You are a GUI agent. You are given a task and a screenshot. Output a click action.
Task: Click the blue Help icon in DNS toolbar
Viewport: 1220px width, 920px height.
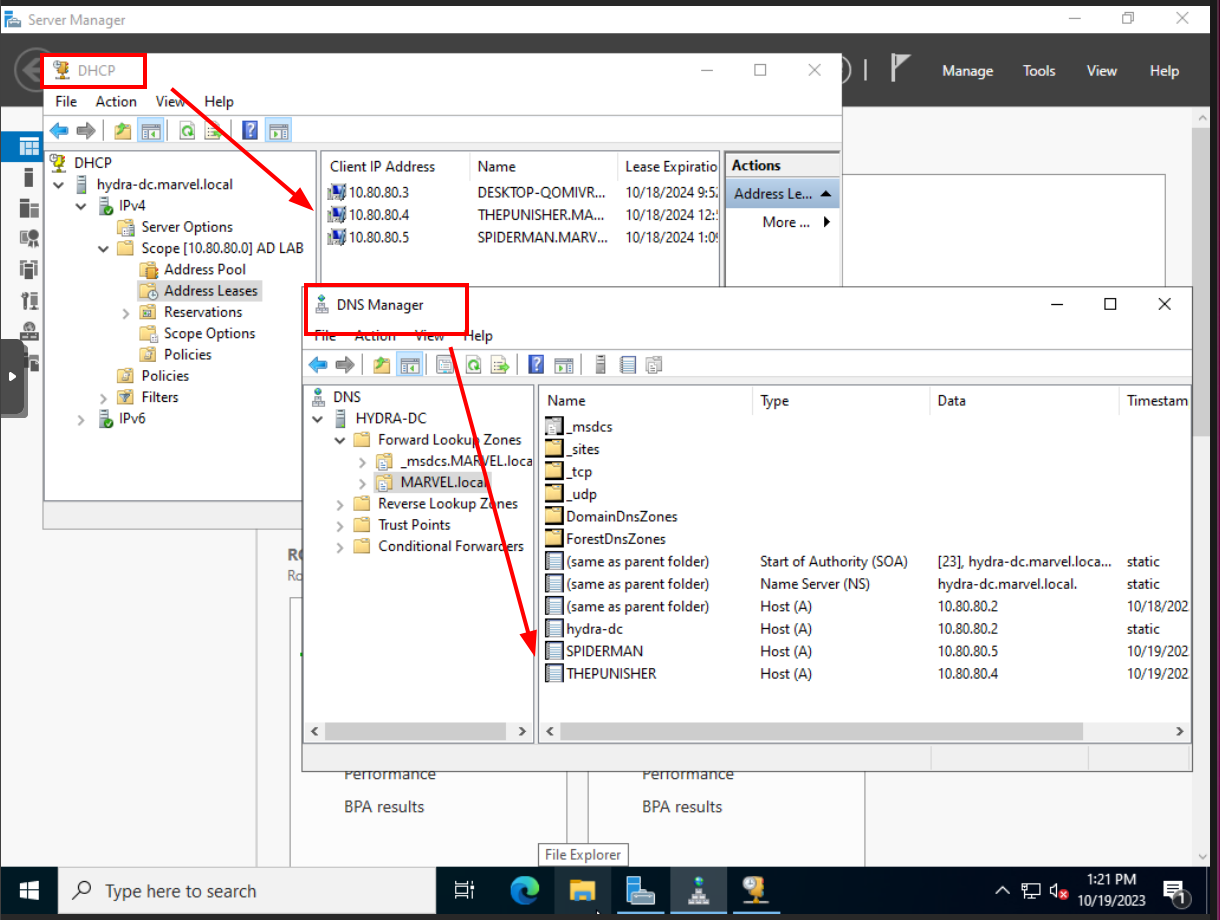point(536,365)
